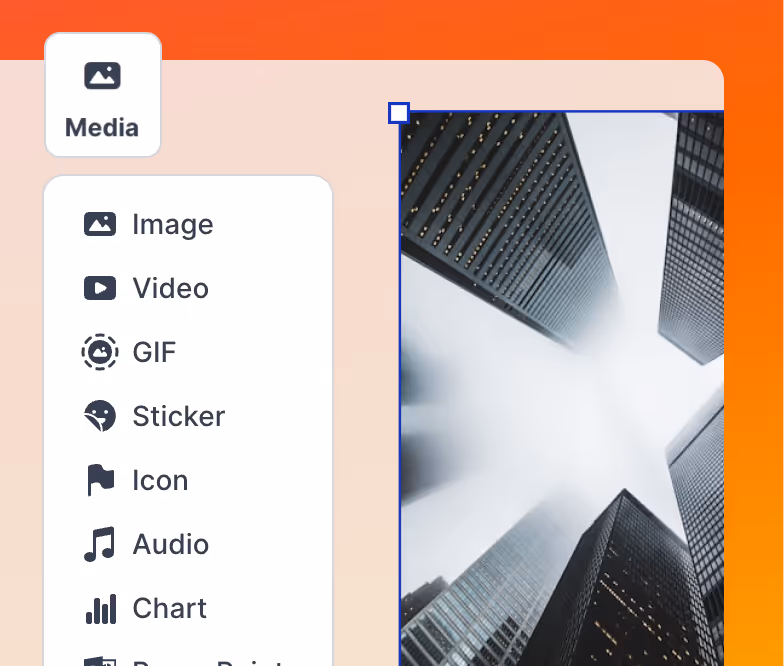This screenshot has width=784, height=666.
Task: Click the bar graph Chart icon
Action: pos(100,608)
